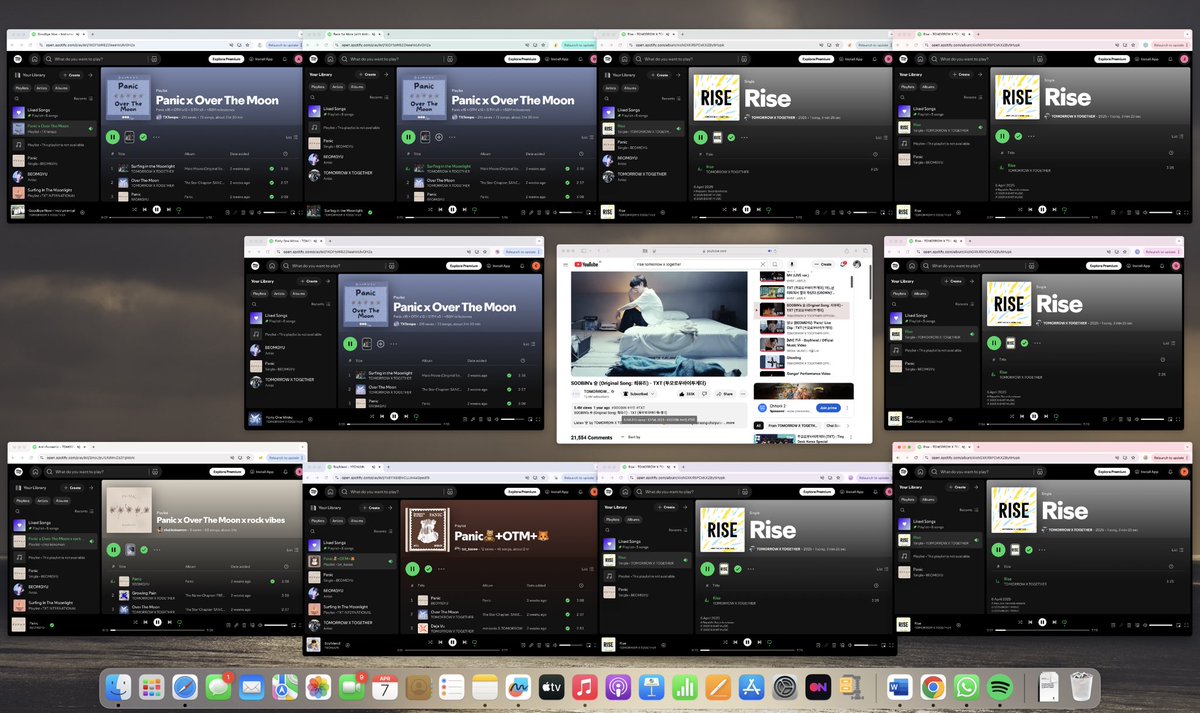Open mini-player icon in Panic🧸+OTM+🦊 window

pyautogui.click(x=588, y=645)
